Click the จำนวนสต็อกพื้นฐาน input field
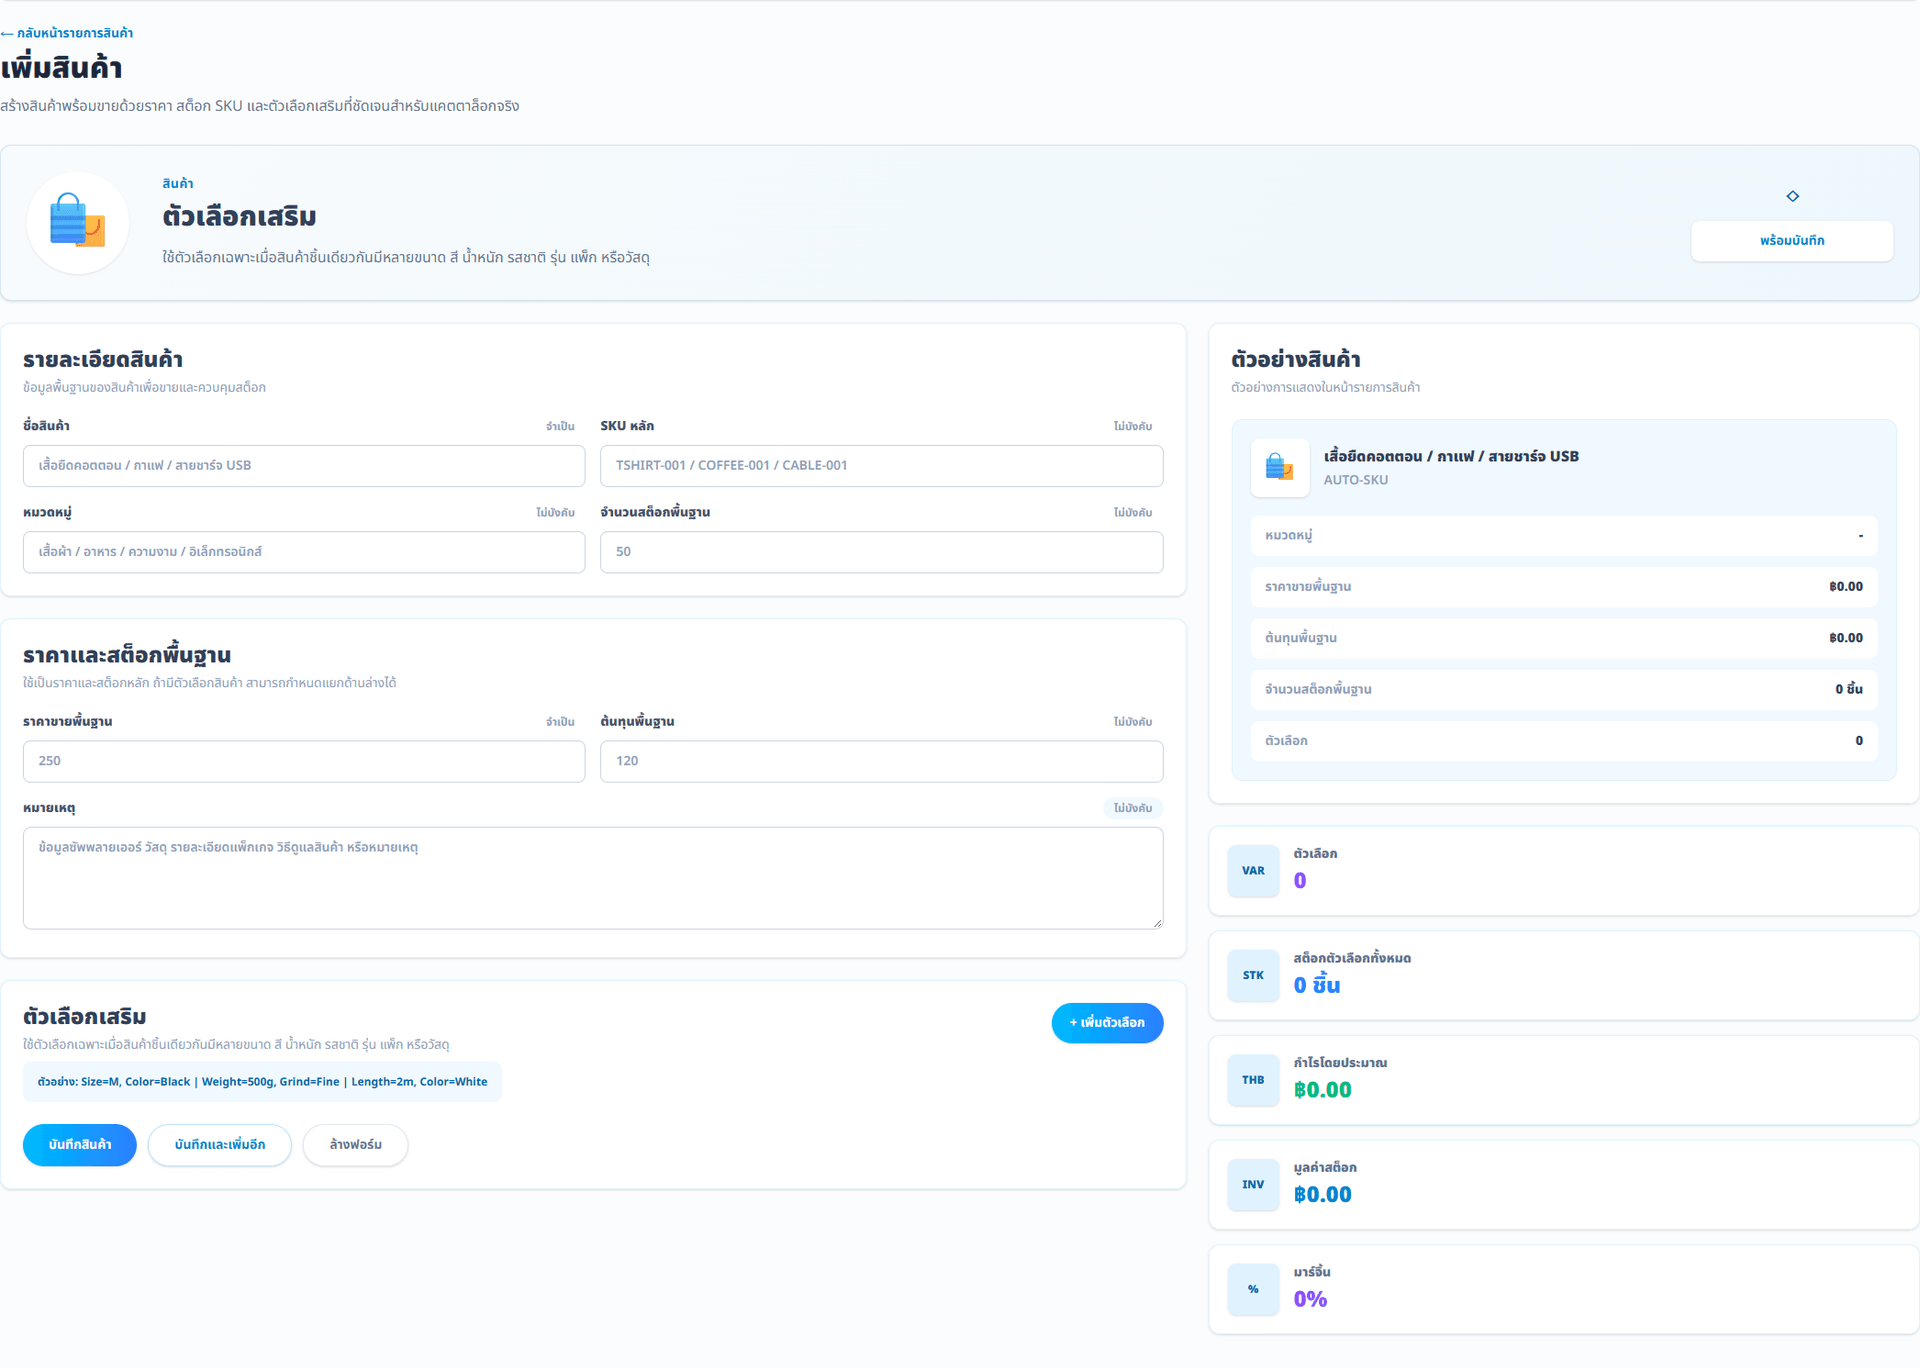Image resolution: width=1920 pixels, height=1368 pixels. (881, 552)
